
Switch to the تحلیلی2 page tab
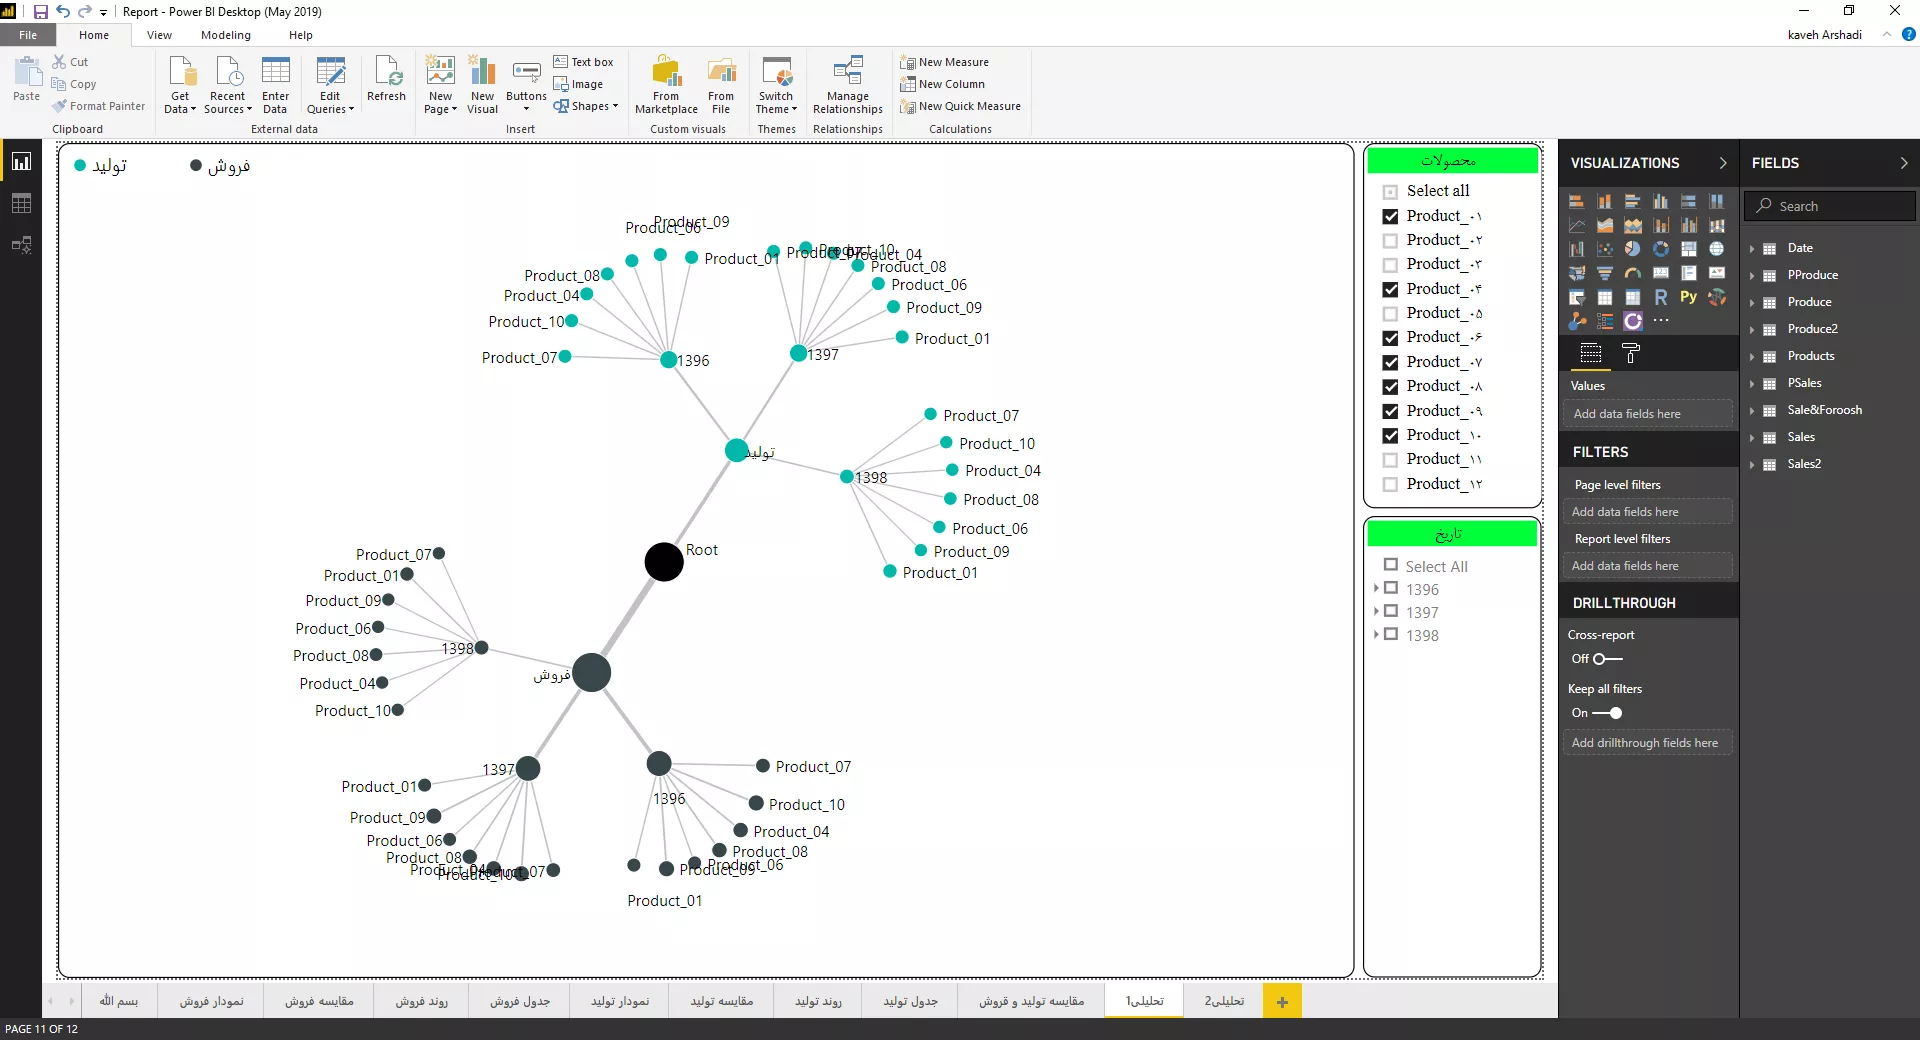point(1224,1001)
